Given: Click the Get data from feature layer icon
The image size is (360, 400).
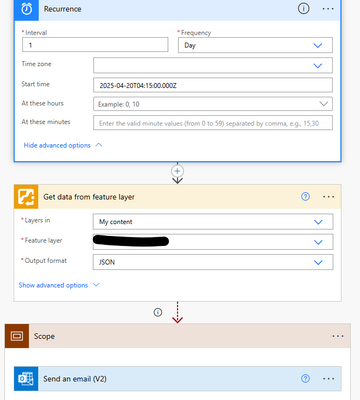Looking at the screenshot, I should pyautogui.click(x=26, y=197).
